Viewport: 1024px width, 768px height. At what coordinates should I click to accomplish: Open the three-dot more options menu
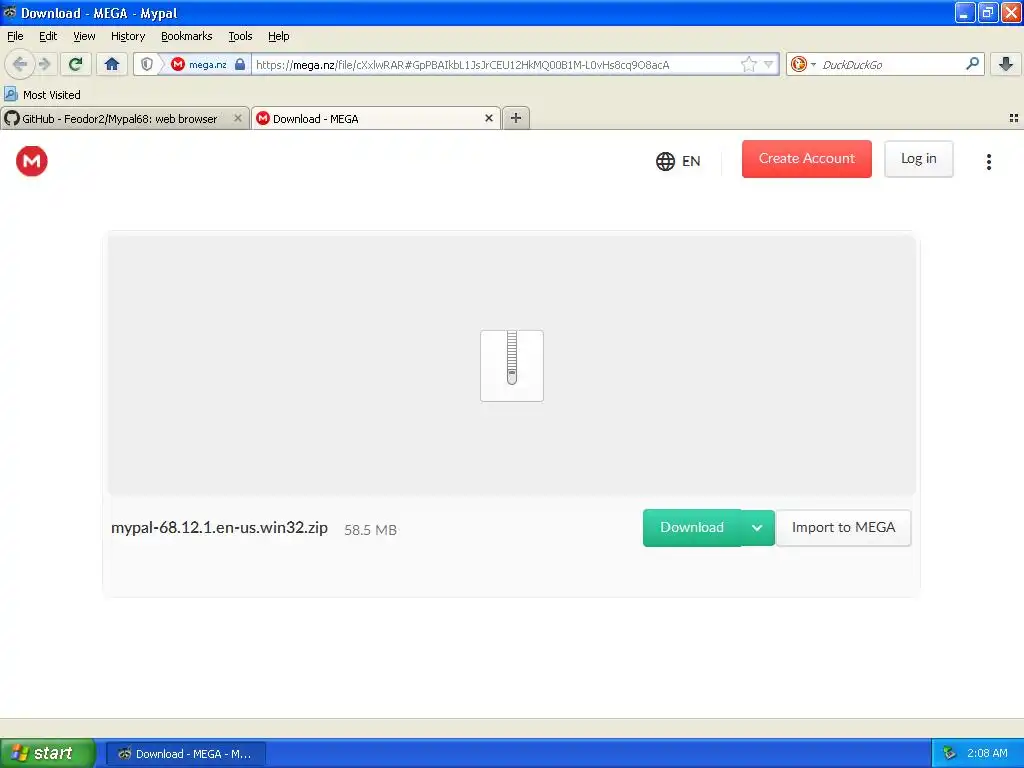(x=989, y=161)
